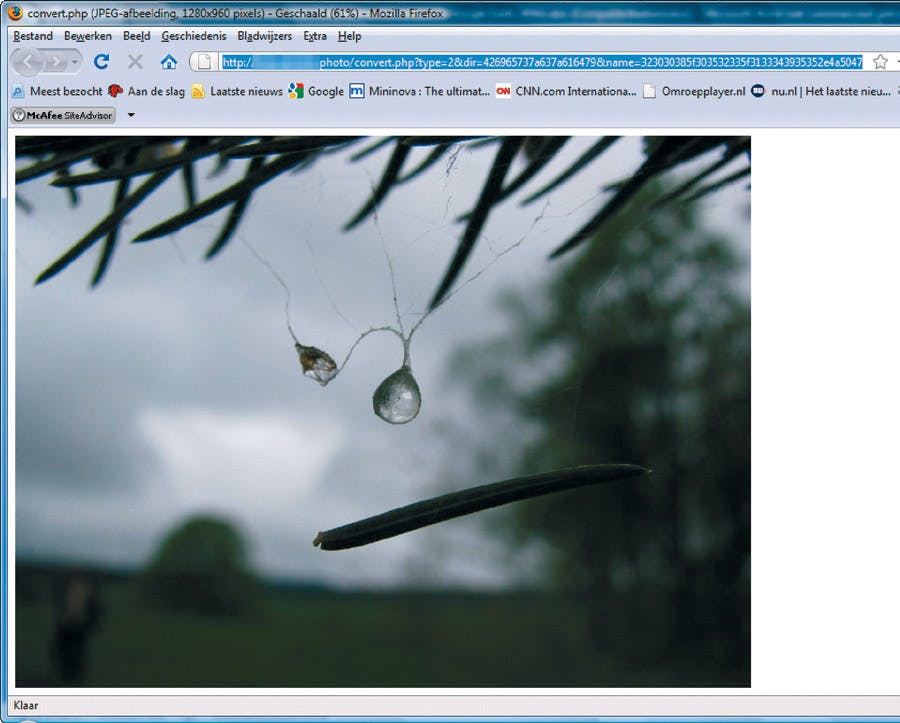This screenshot has height=723, width=900.
Task: Reload the current page
Action: pos(102,62)
